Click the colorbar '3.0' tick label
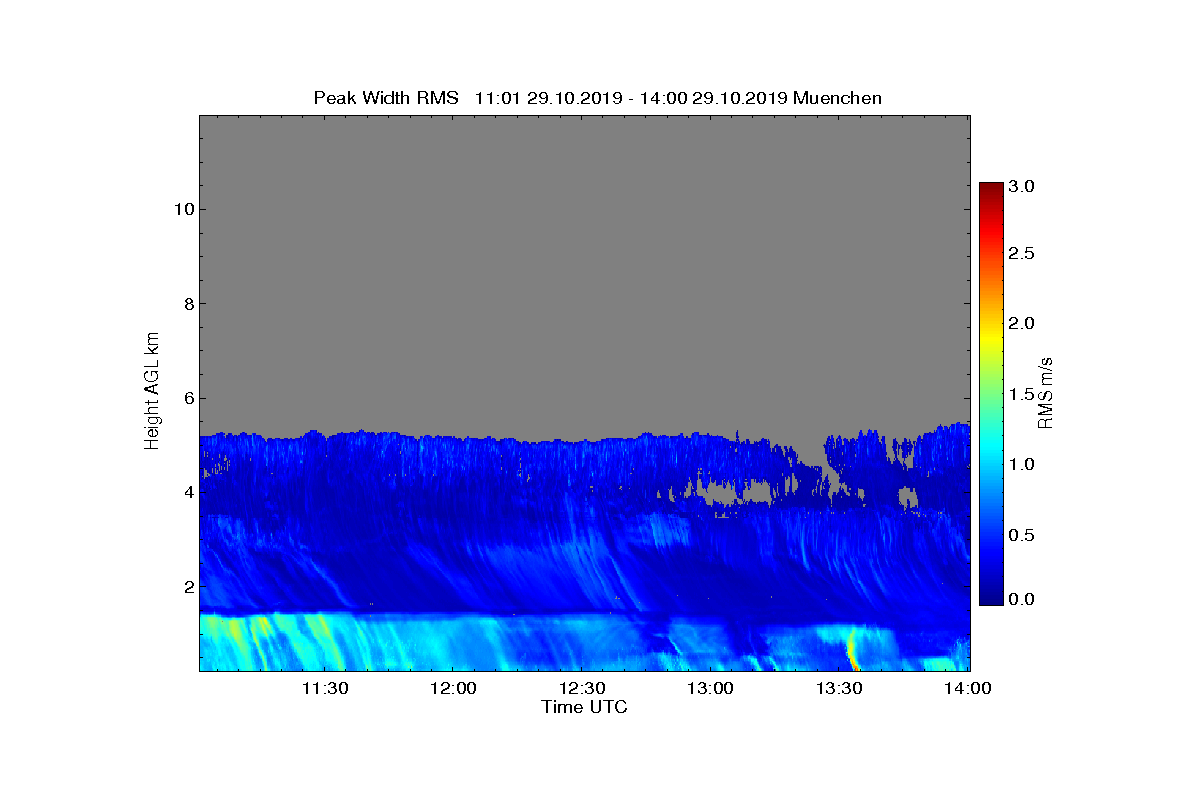 point(1021,187)
